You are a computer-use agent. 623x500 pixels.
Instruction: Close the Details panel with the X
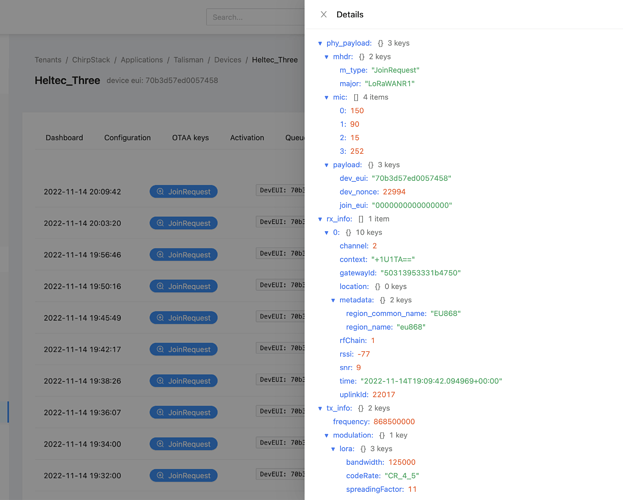[x=323, y=15]
